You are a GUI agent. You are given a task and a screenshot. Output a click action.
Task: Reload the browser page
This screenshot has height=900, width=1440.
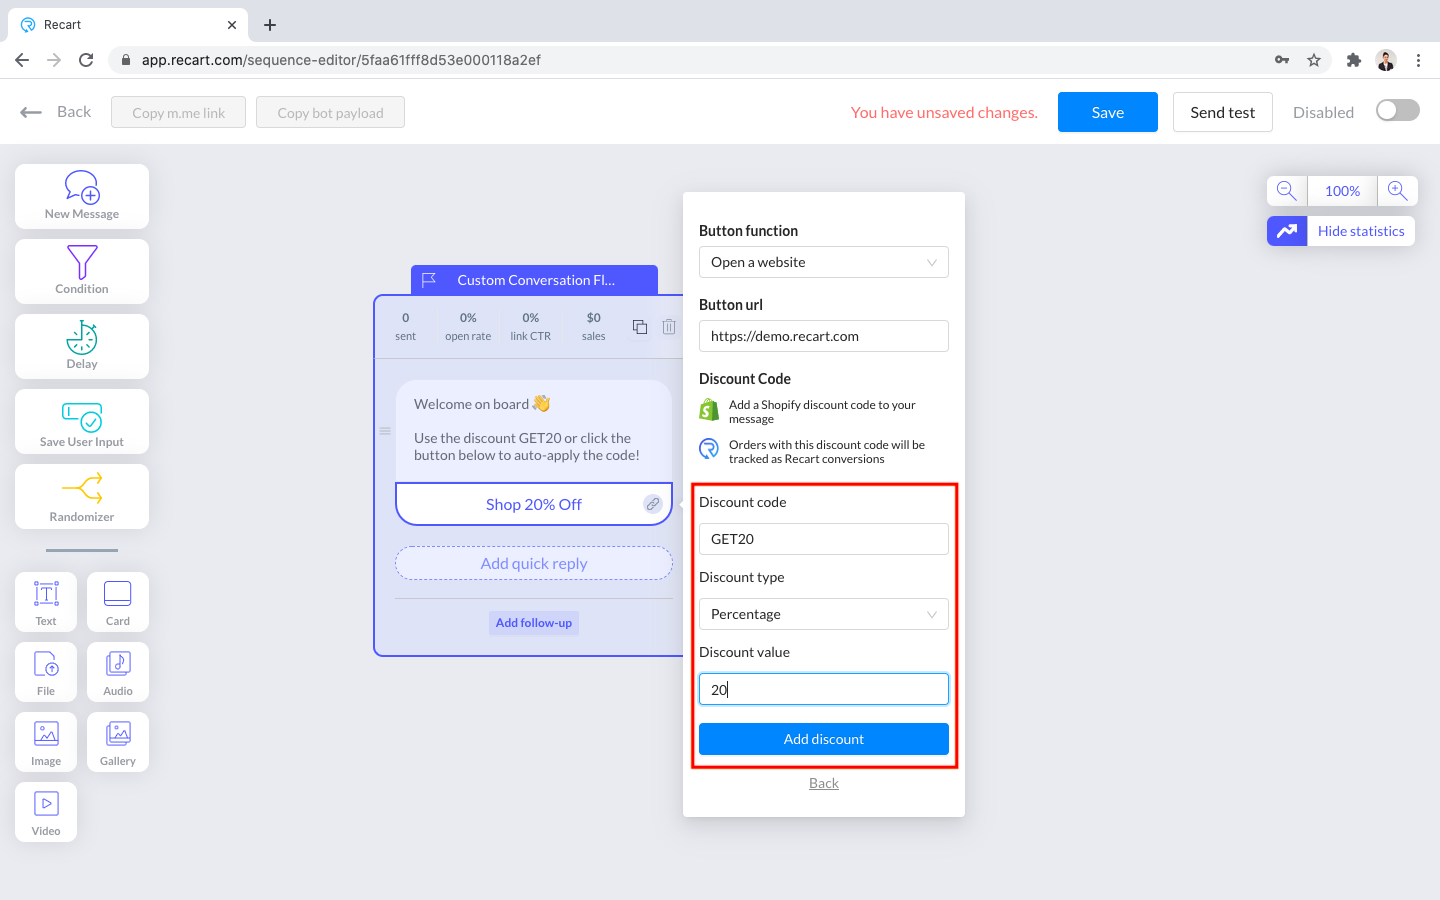click(x=86, y=60)
